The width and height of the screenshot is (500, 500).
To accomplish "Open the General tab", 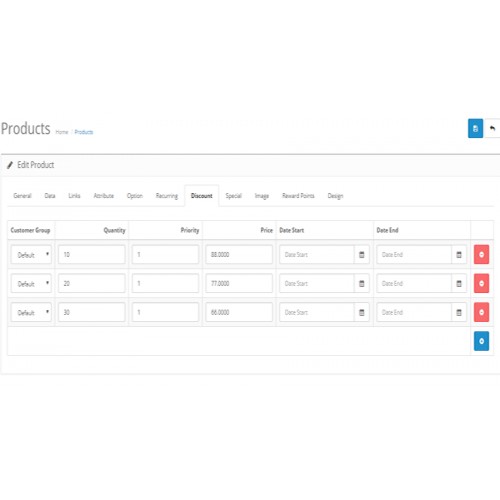I will [x=22, y=196].
